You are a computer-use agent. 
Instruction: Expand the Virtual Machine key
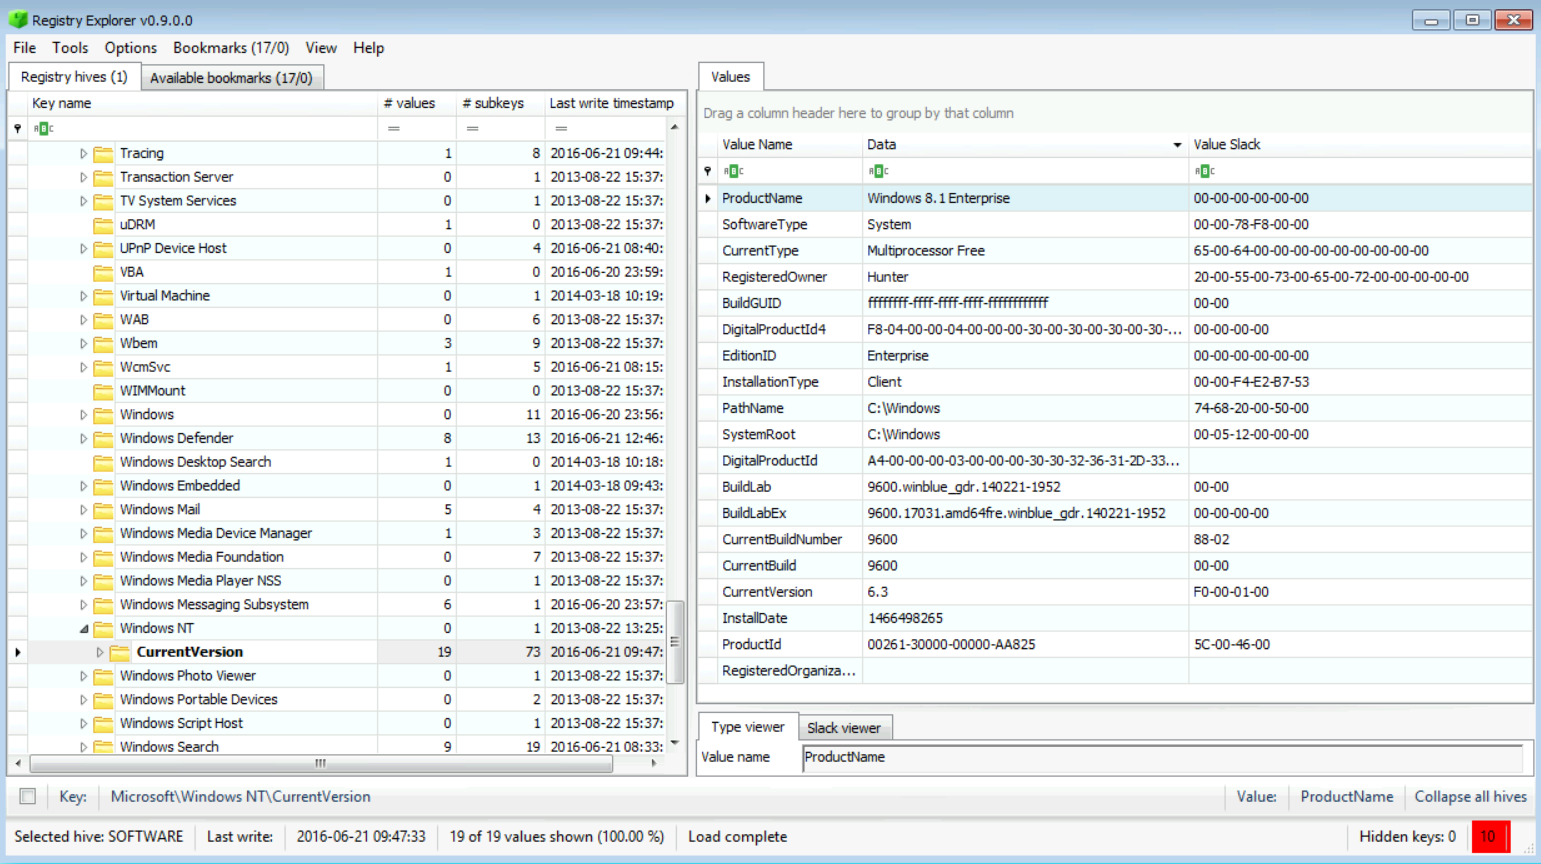pyautogui.click(x=84, y=296)
